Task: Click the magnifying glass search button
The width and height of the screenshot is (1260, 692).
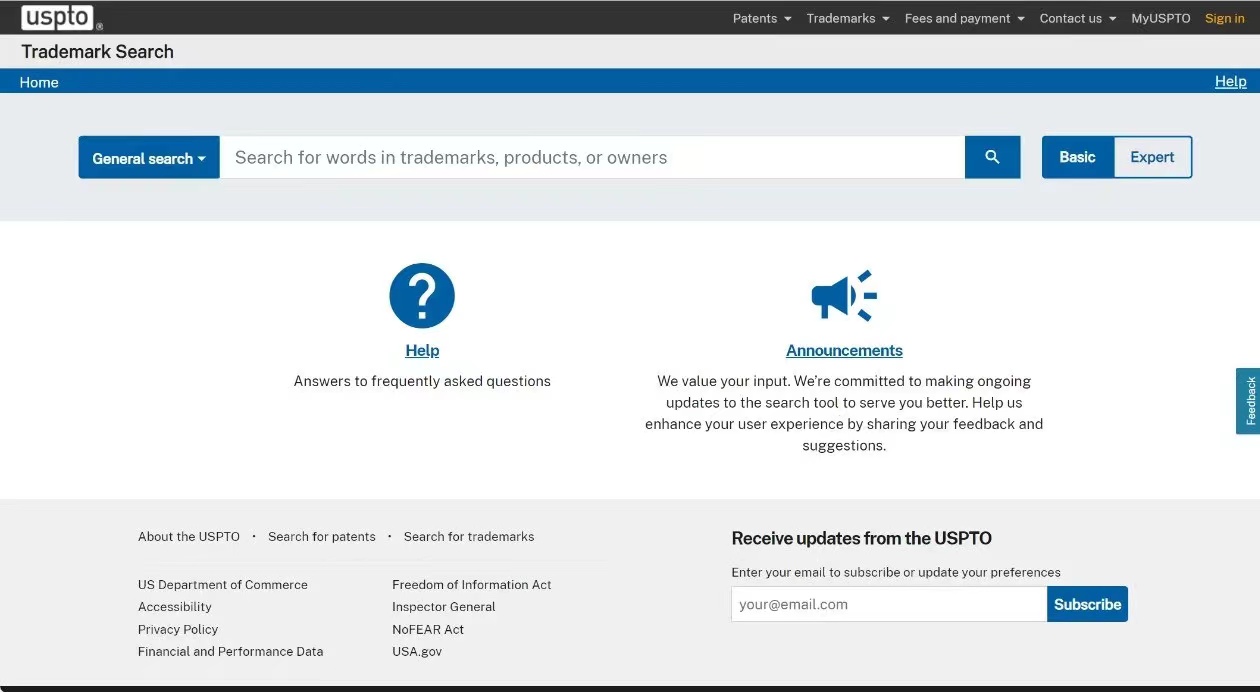Action: 992,157
